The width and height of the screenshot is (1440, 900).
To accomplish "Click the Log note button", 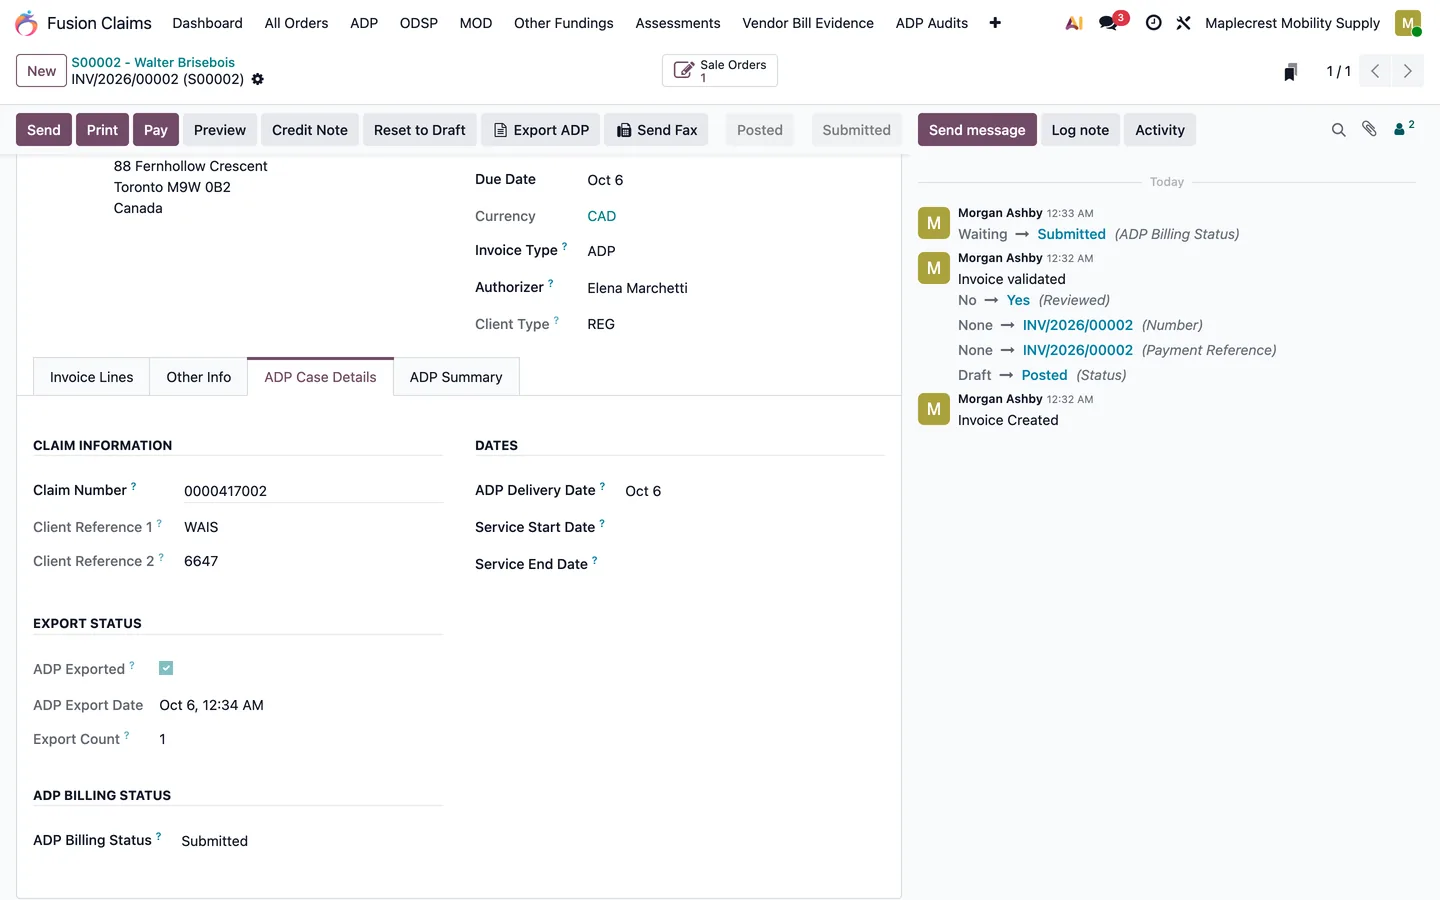I will (1080, 130).
